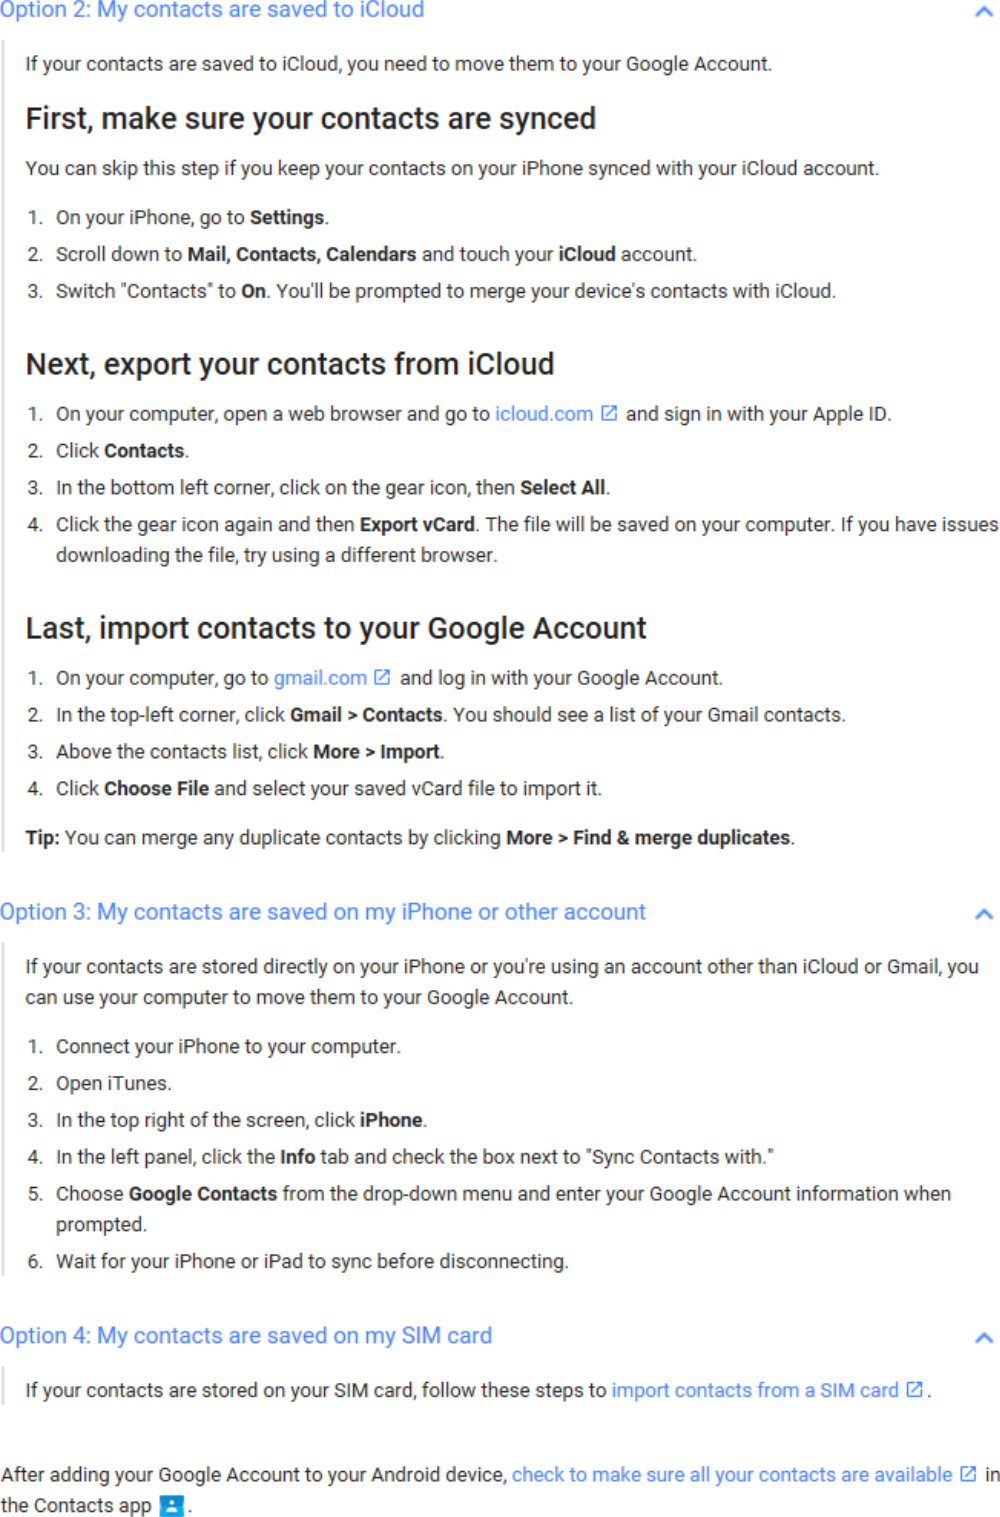Click the Next, export your contacts heading

(x=290, y=363)
